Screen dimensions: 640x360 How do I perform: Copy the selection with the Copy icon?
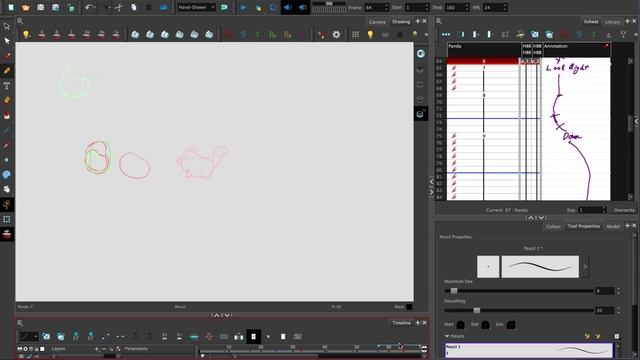133,7
